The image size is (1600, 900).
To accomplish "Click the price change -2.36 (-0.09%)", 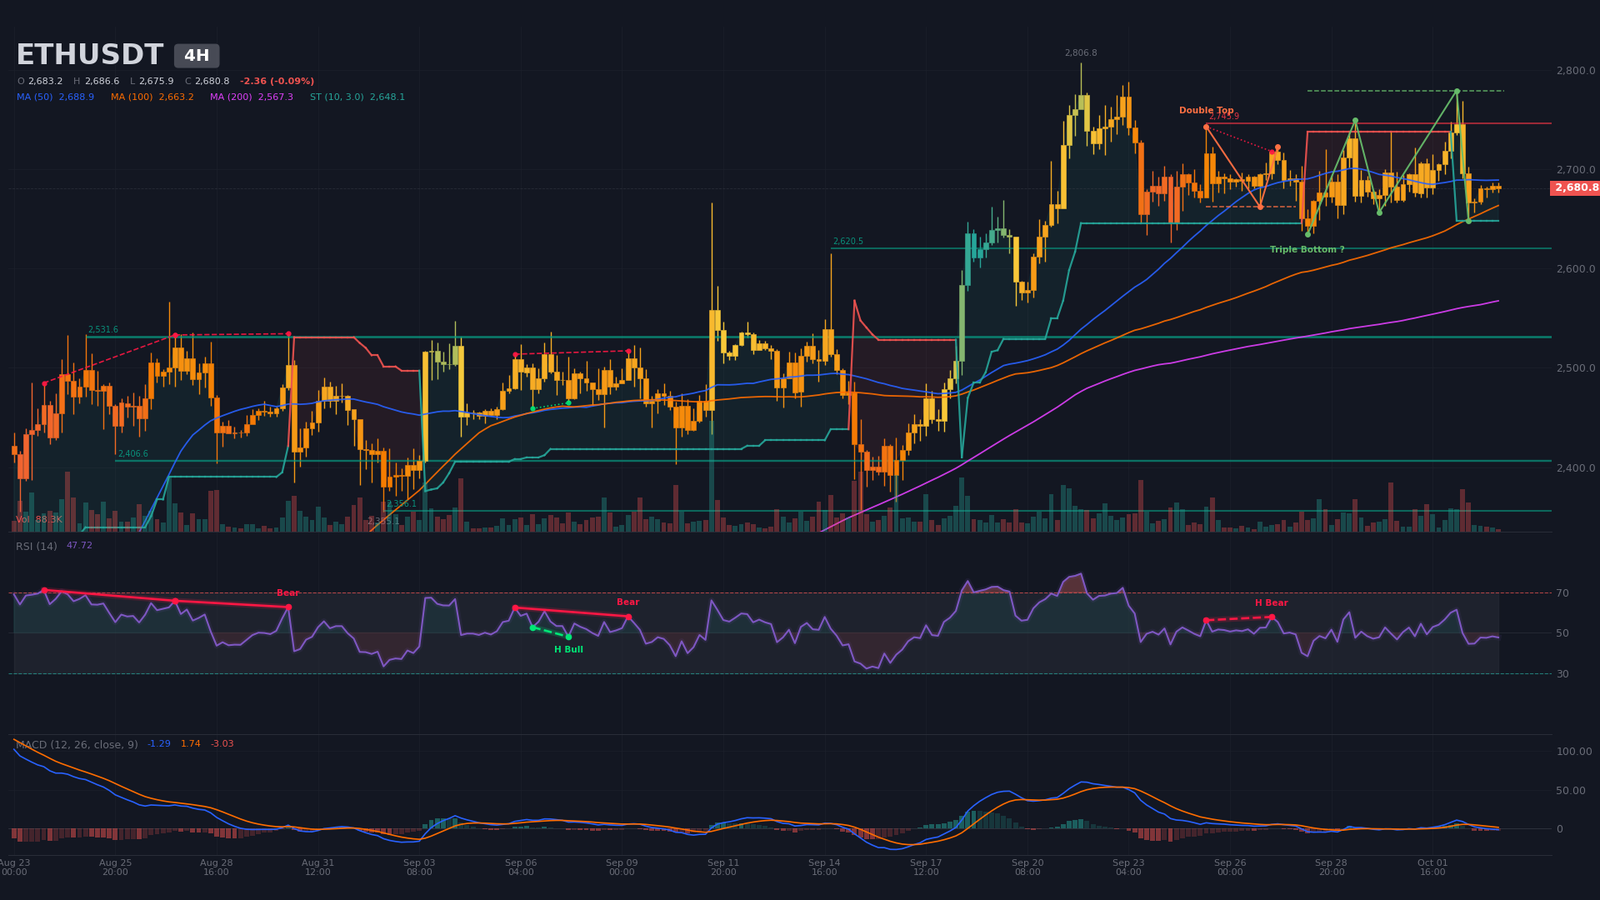I will click(x=277, y=81).
